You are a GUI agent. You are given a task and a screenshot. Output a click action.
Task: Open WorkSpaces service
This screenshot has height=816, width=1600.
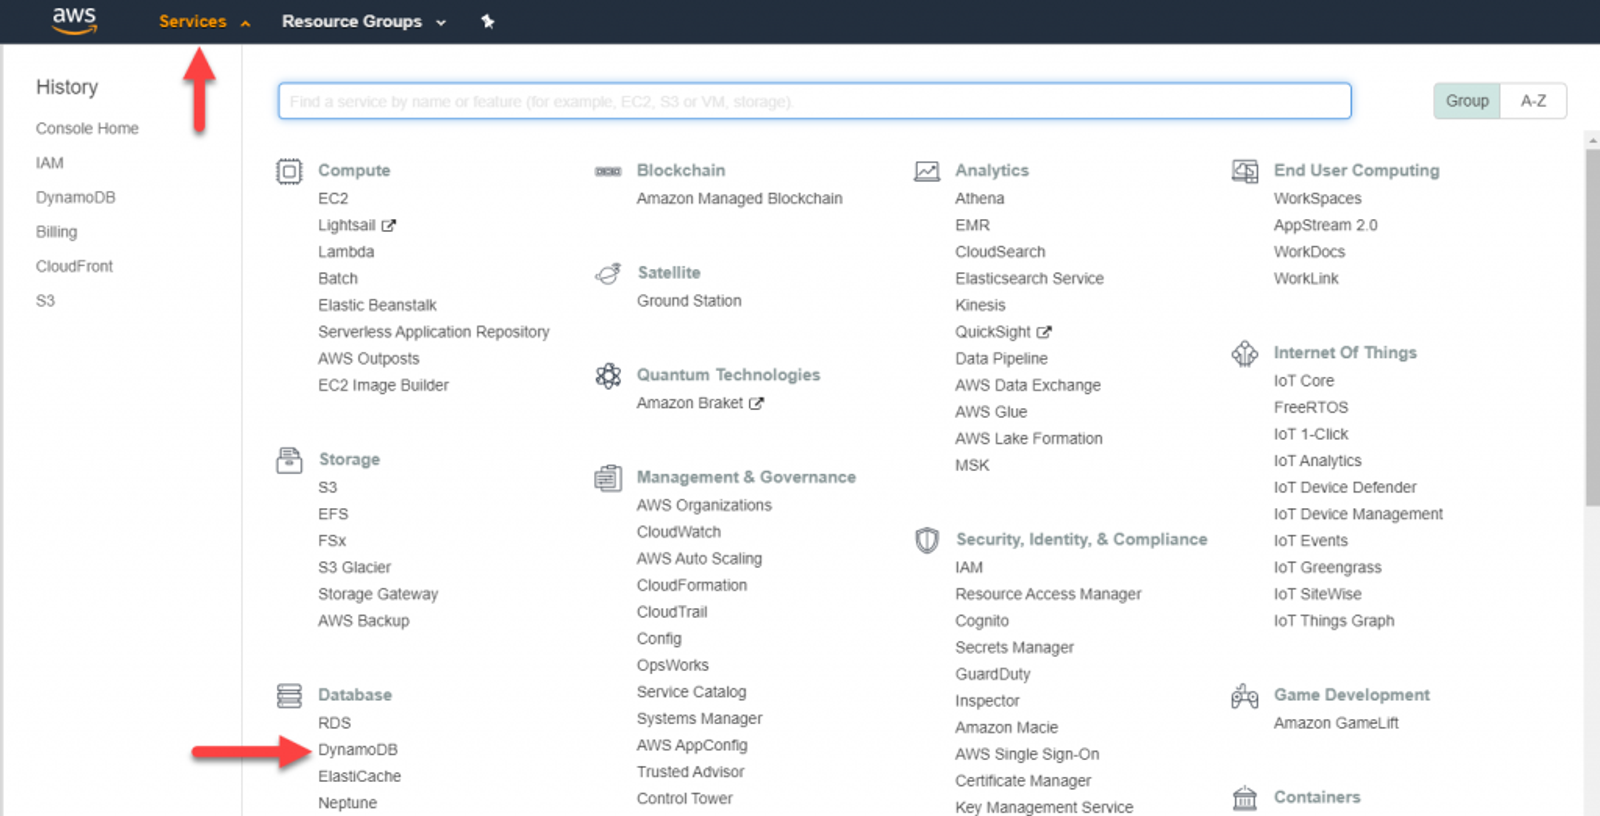[1317, 199]
